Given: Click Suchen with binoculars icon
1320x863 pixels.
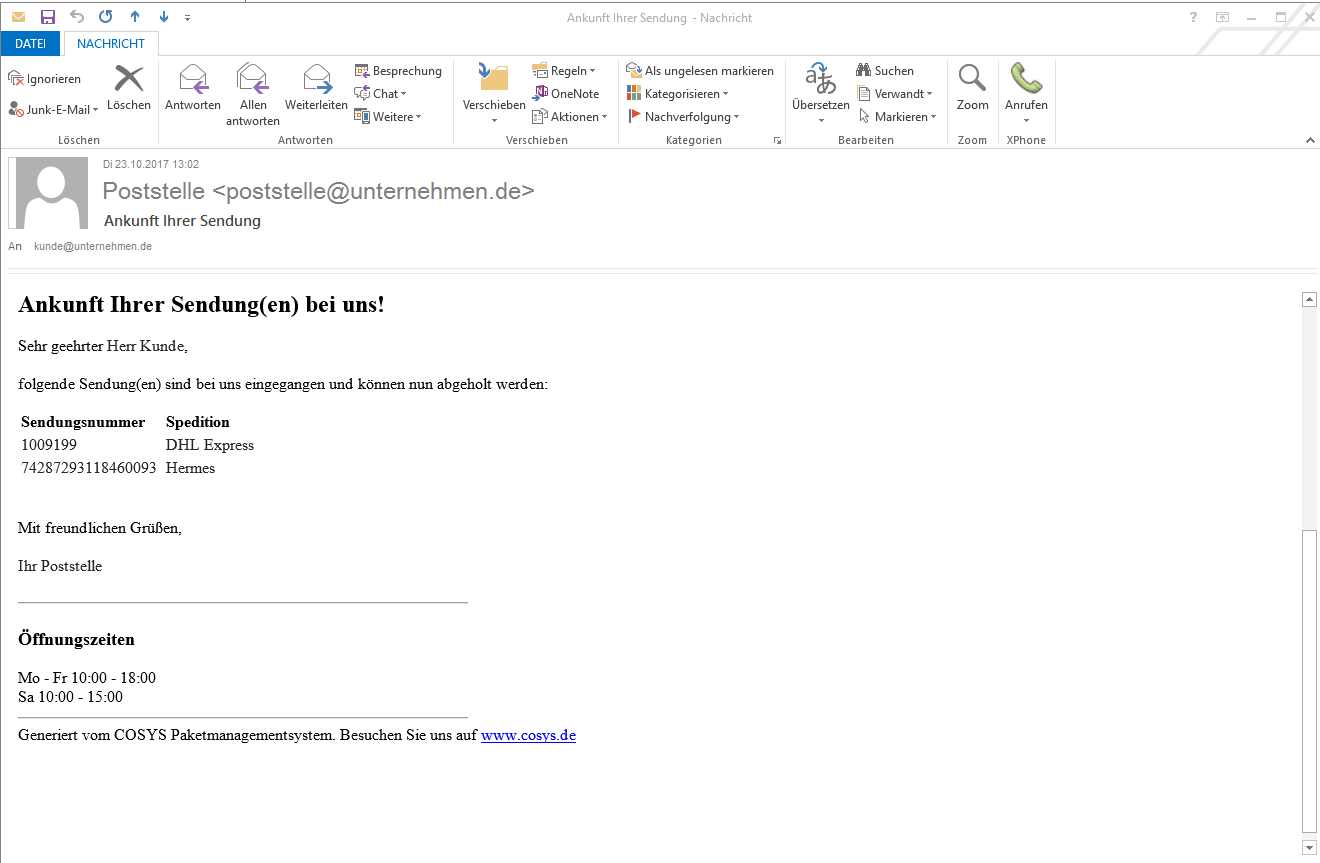Looking at the screenshot, I should 885,71.
